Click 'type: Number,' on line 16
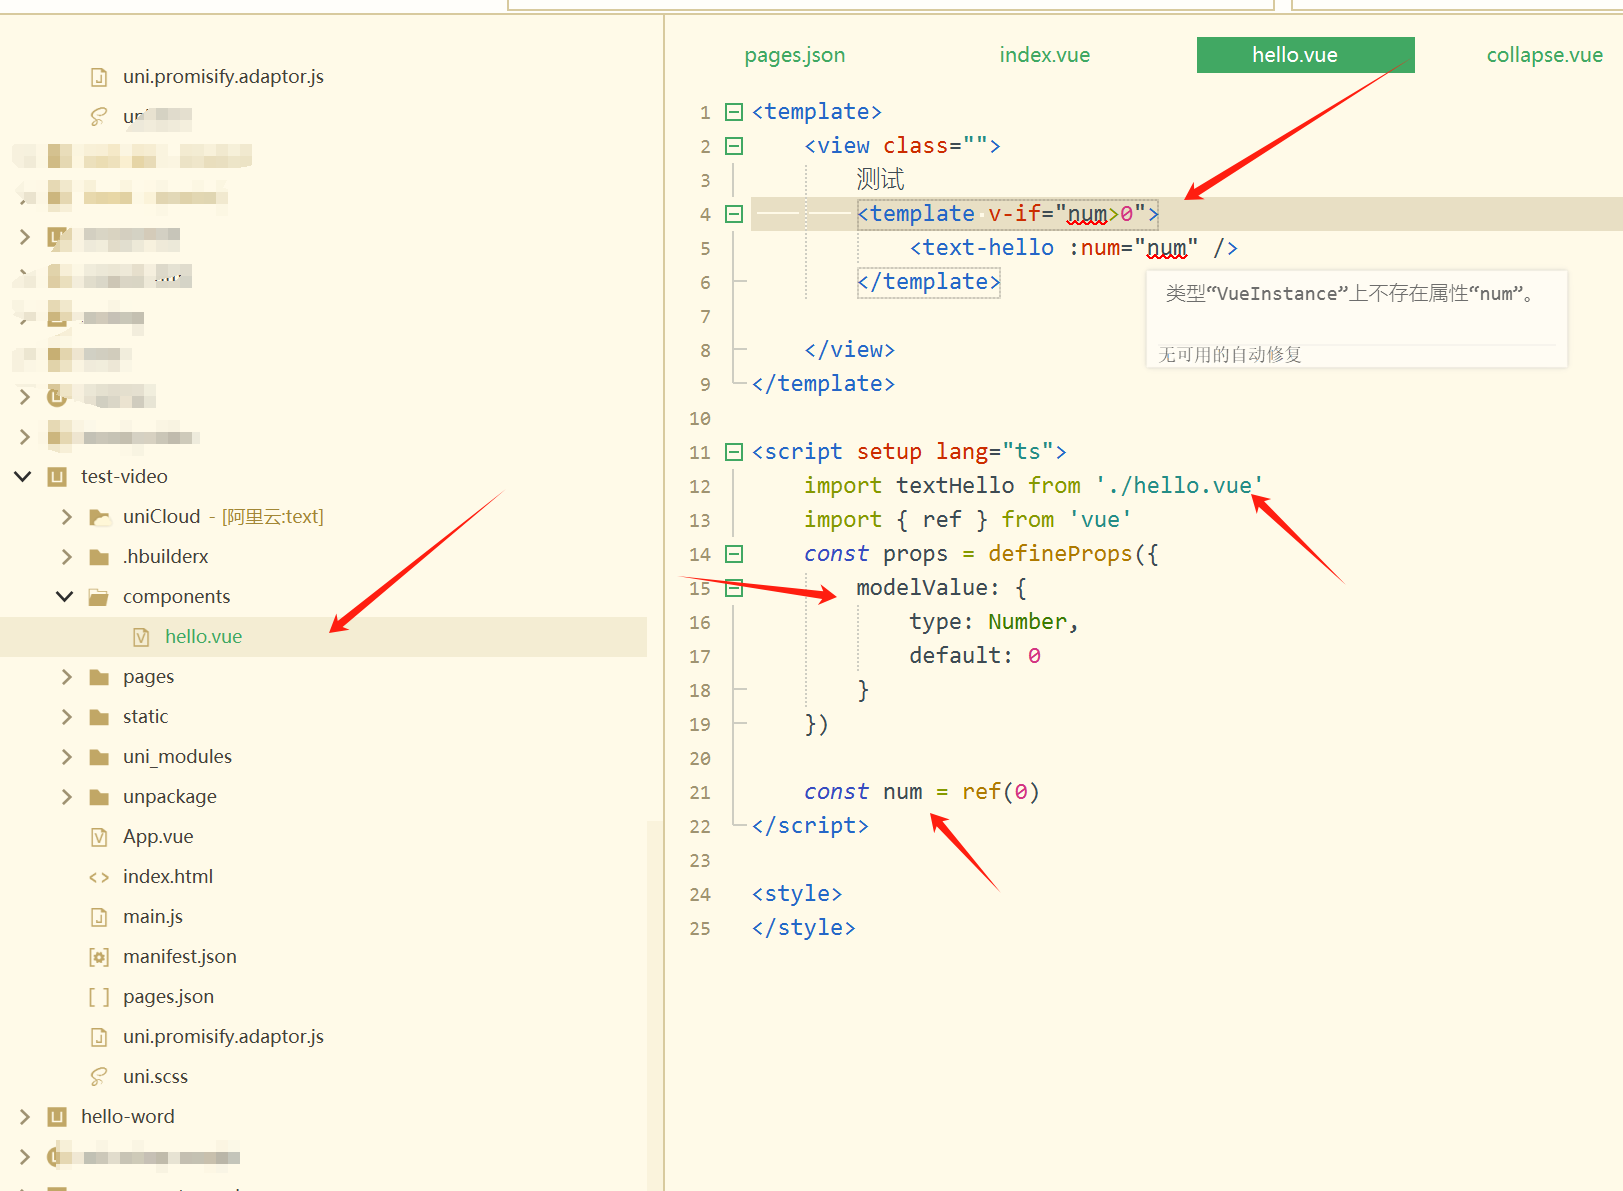This screenshot has height=1191, width=1623. click(x=993, y=622)
